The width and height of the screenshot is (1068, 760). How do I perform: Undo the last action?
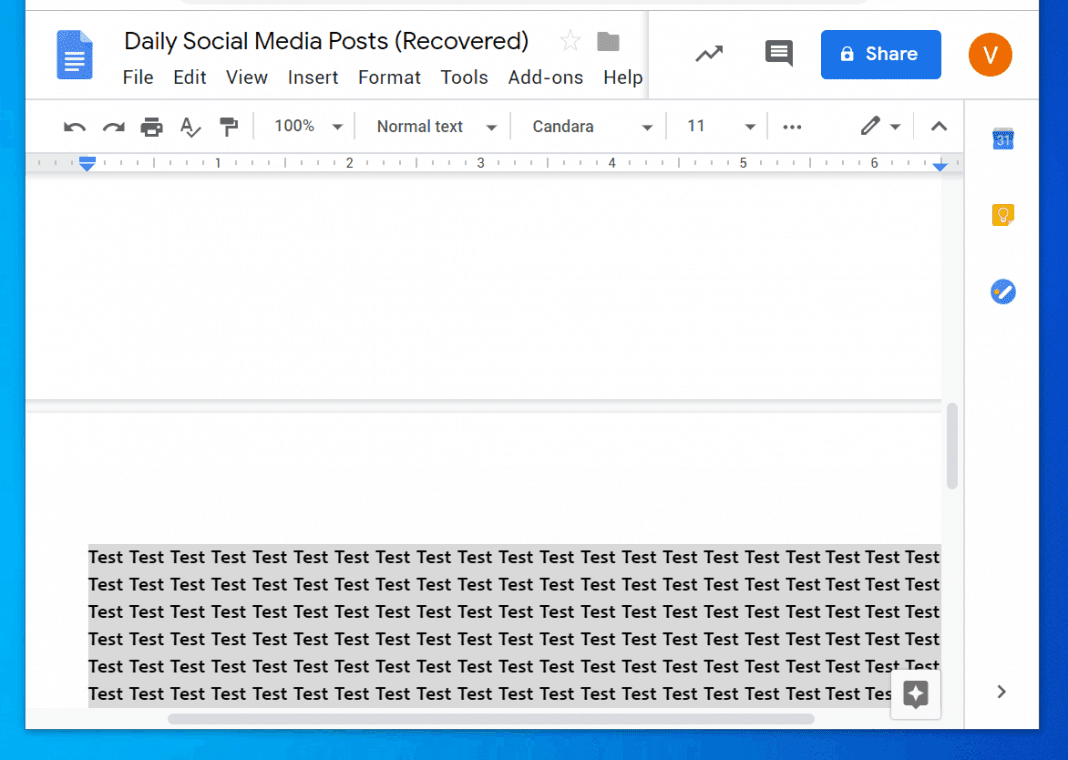point(74,126)
